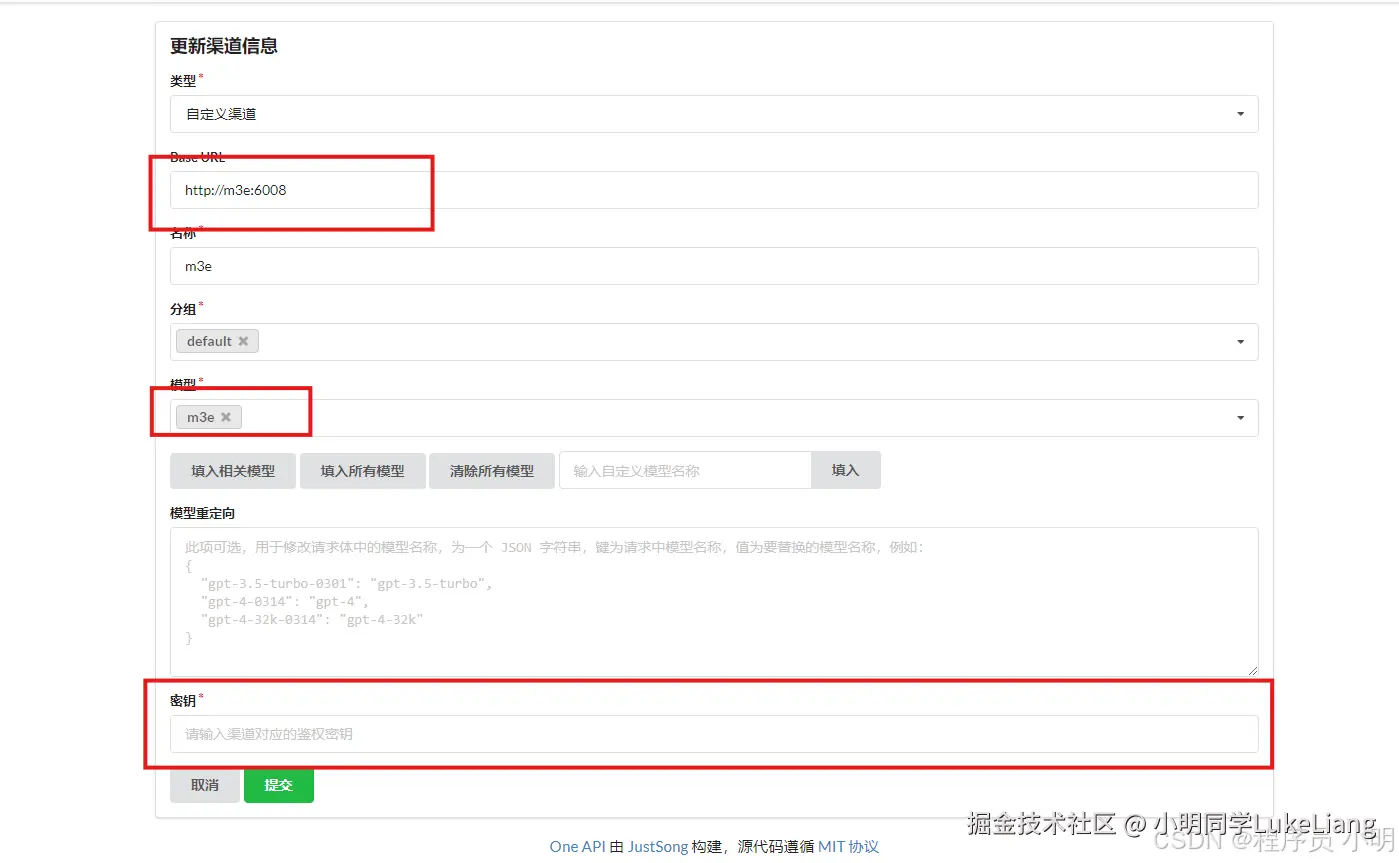The height and width of the screenshot is (863, 1399).
Task: Submit the form with 提交 button
Action: [x=278, y=785]
